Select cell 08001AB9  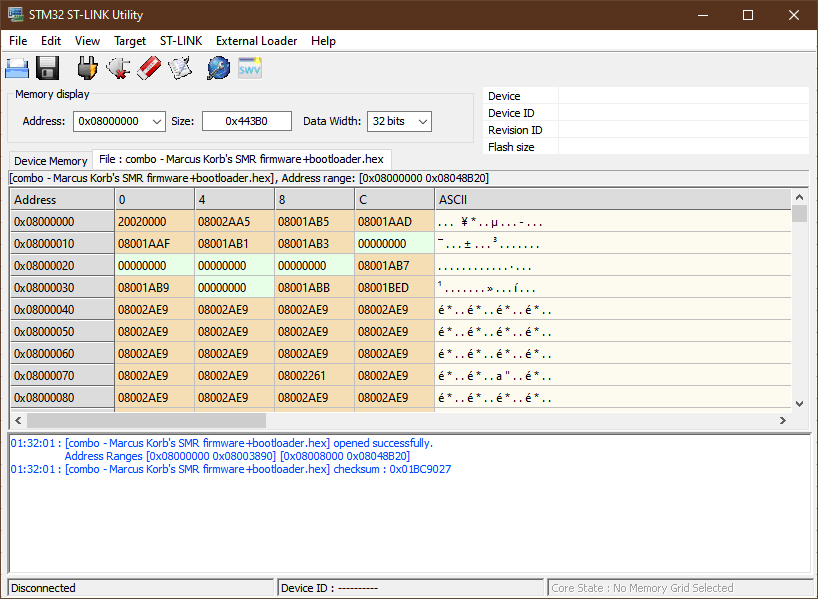click(154, 287)
